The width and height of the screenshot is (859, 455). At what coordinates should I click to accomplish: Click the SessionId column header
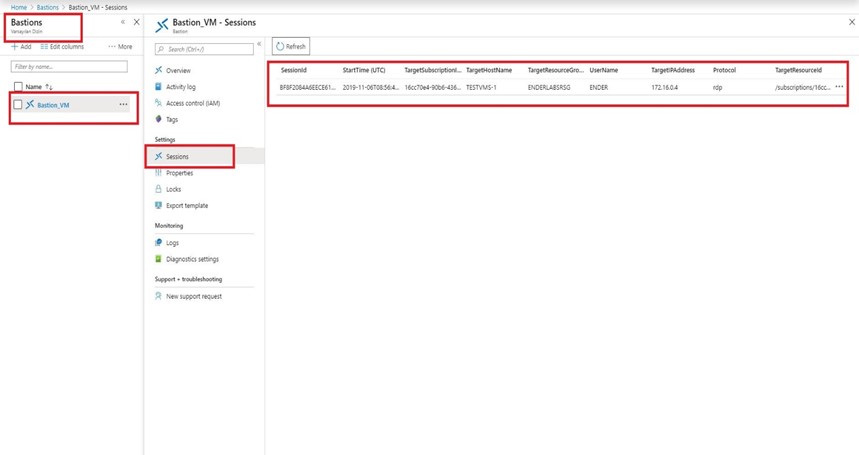[x=294, y=70]
